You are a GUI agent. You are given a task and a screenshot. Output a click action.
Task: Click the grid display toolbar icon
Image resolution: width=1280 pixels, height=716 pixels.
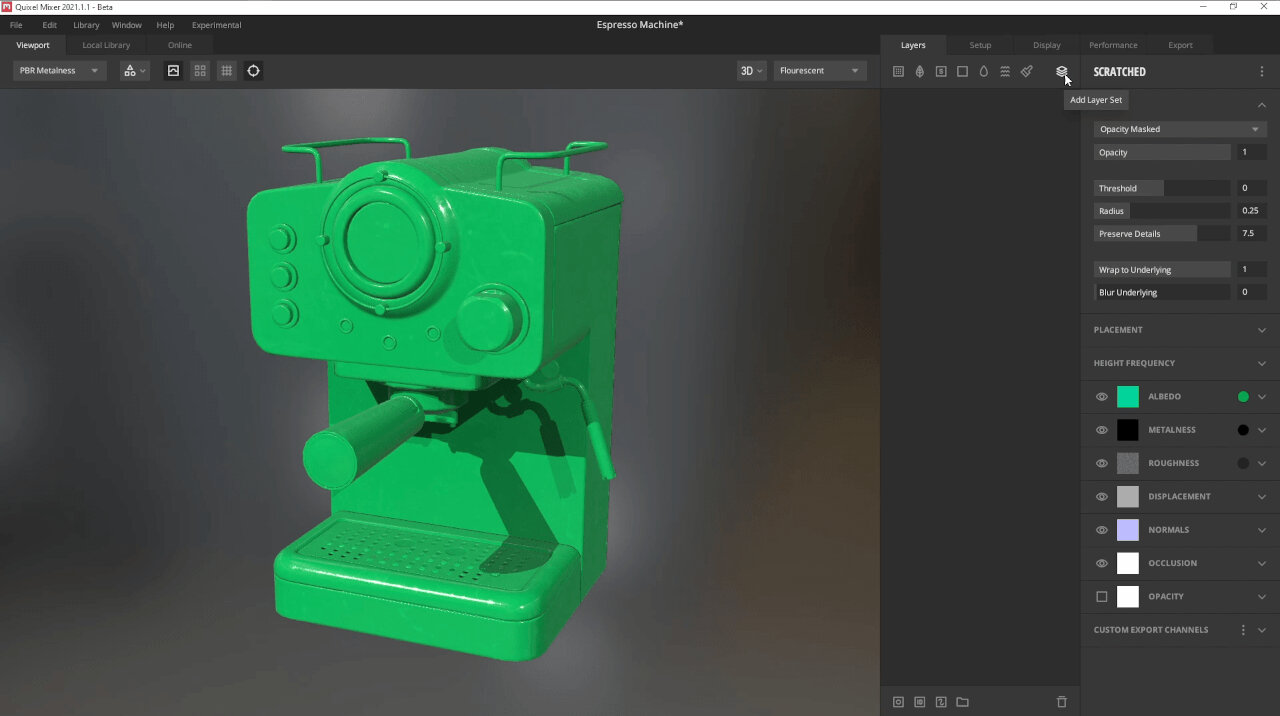(226, 71)
